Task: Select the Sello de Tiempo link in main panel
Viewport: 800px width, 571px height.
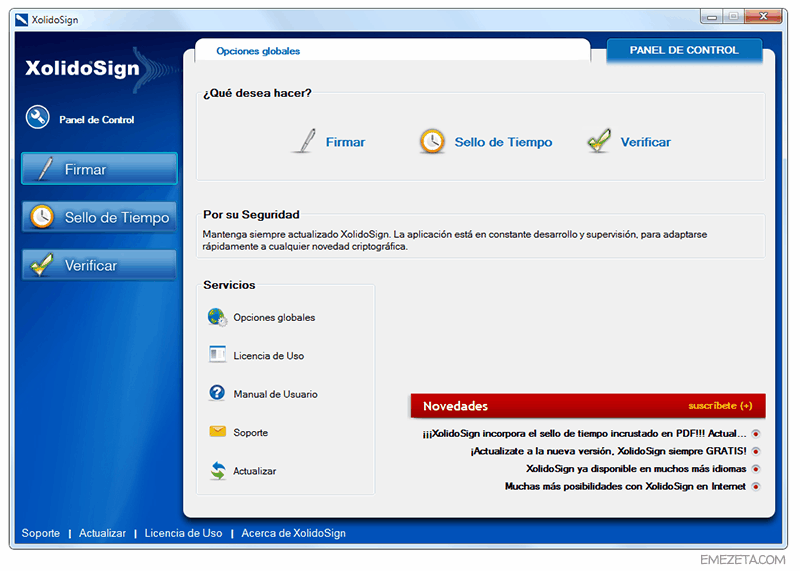Action: tap(503, 142)
